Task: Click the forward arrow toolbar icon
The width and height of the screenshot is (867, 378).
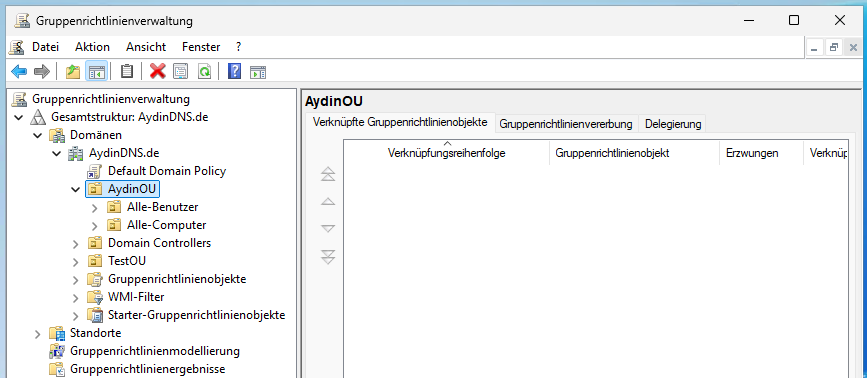Action: tap(41, 71)
